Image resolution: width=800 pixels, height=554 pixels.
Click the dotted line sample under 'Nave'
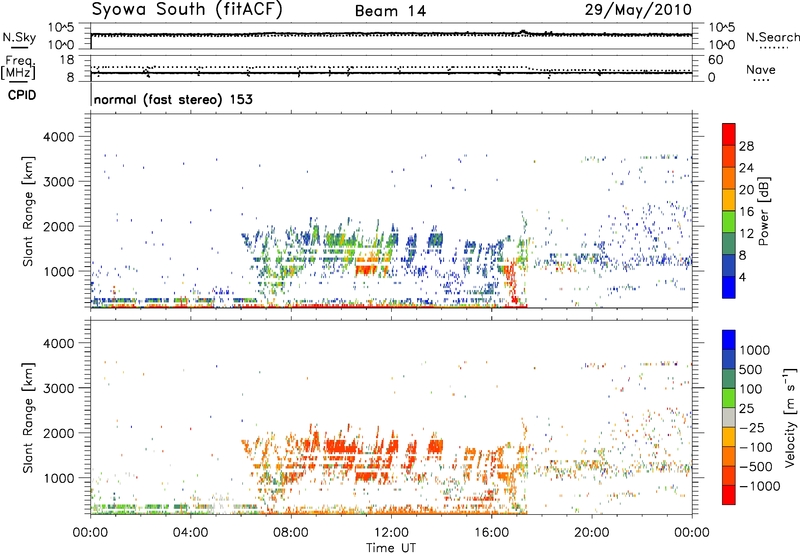coord(761,81)
